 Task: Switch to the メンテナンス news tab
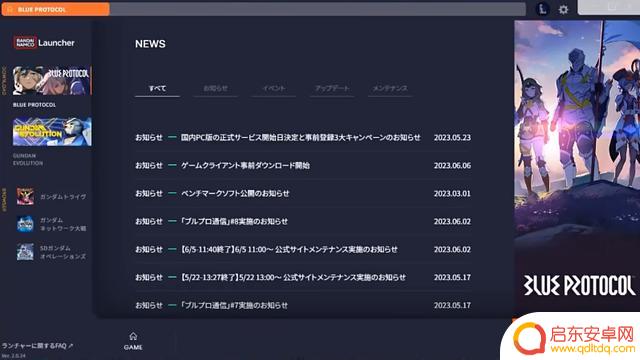[x=390, y=88]
